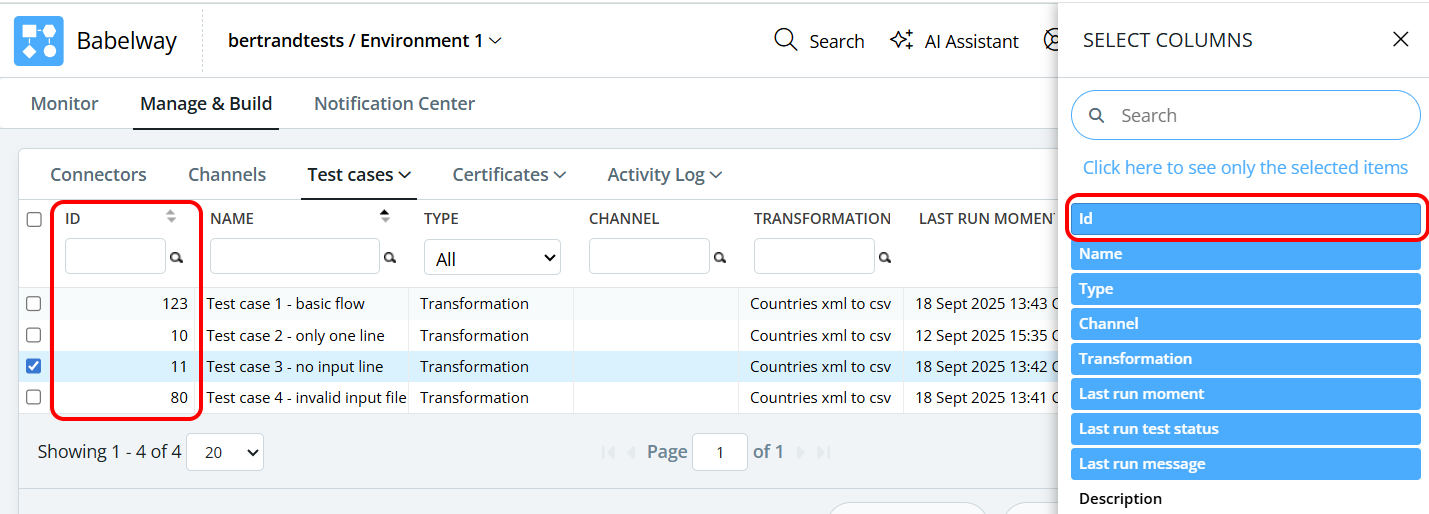The height and width of the screenshot is (514, 1429).
Task: Click the NAME column sort arrows
Action: (x=385, y=216)
